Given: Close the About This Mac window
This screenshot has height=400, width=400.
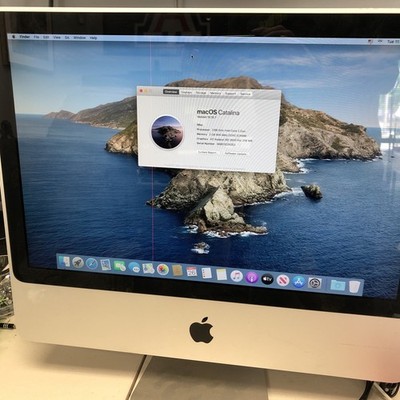Looking at the screenshot, I should (x=141, y=90).
